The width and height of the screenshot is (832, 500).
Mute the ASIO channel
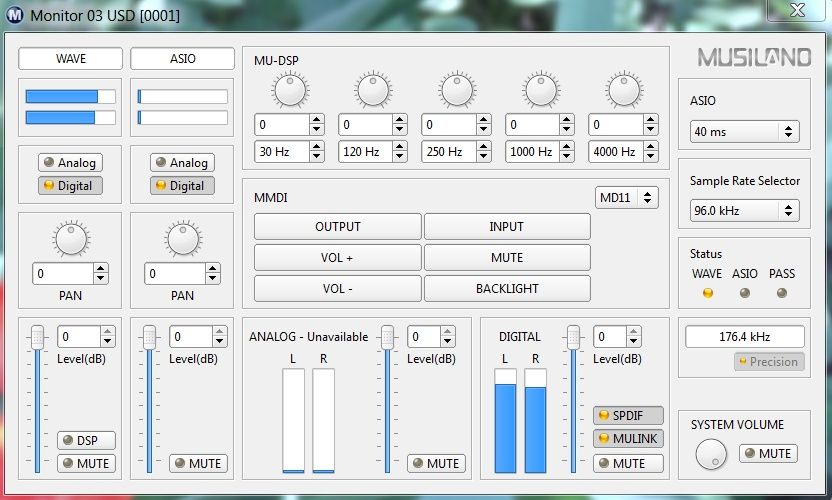point(198,463)
